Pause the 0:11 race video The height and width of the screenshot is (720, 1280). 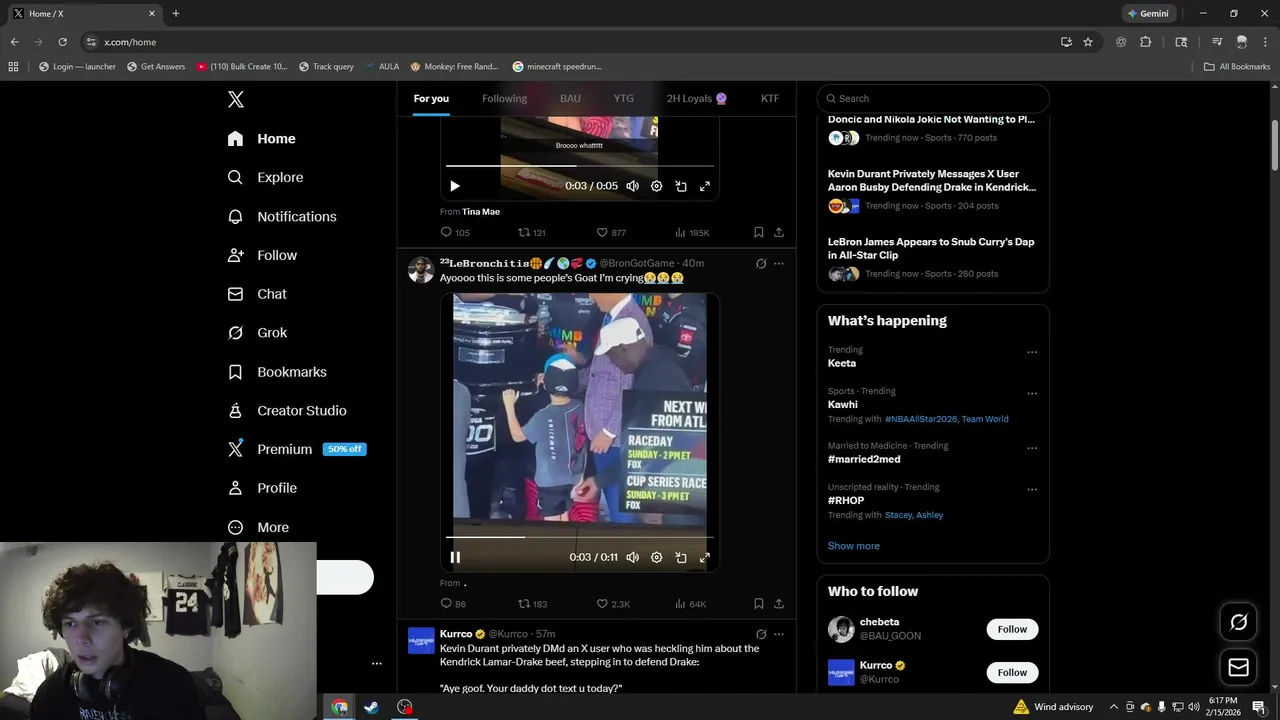(455, 557)
